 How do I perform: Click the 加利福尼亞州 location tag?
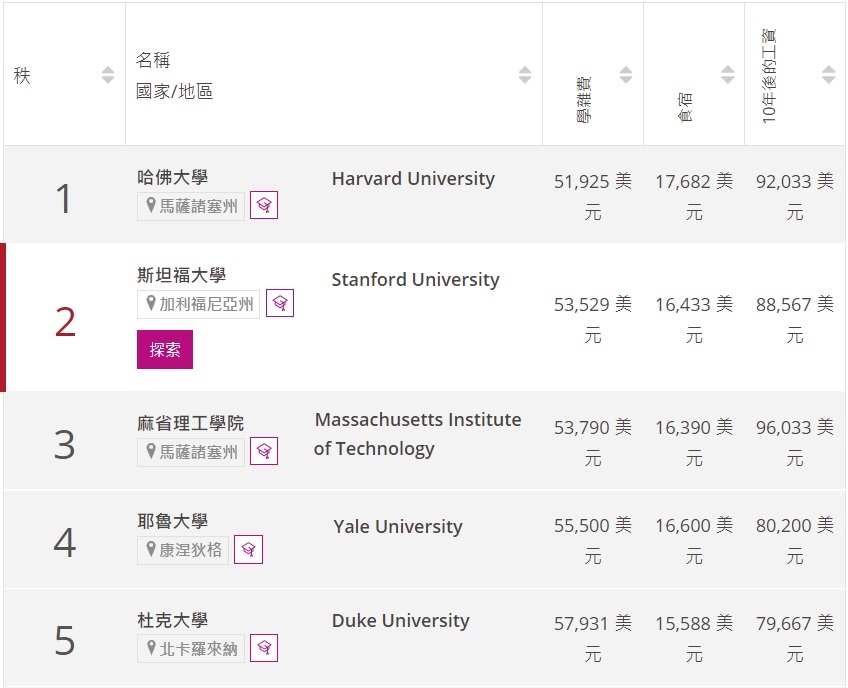click(198, 304)
